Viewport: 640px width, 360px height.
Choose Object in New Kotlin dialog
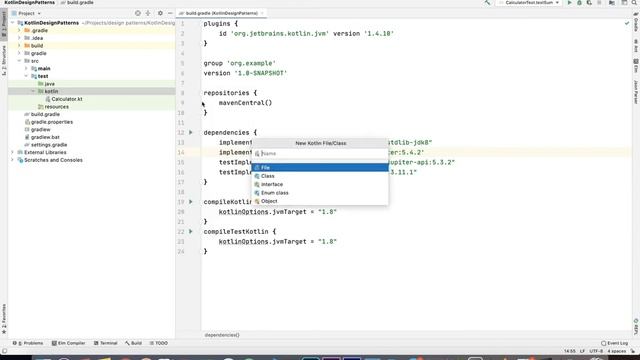320,201
